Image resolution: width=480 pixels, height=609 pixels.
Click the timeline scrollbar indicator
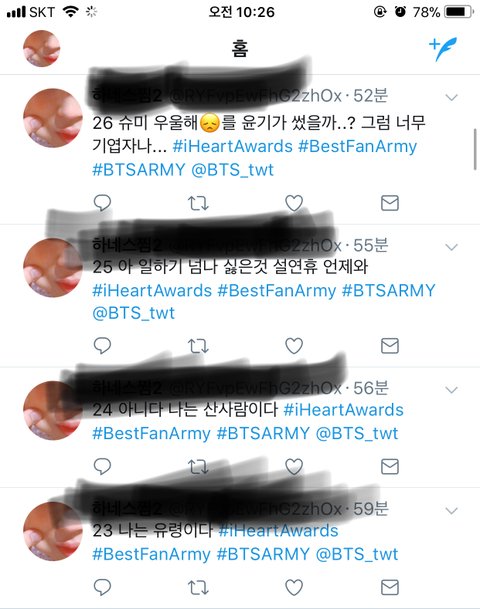pyautogui.click(x=475, y=150)
